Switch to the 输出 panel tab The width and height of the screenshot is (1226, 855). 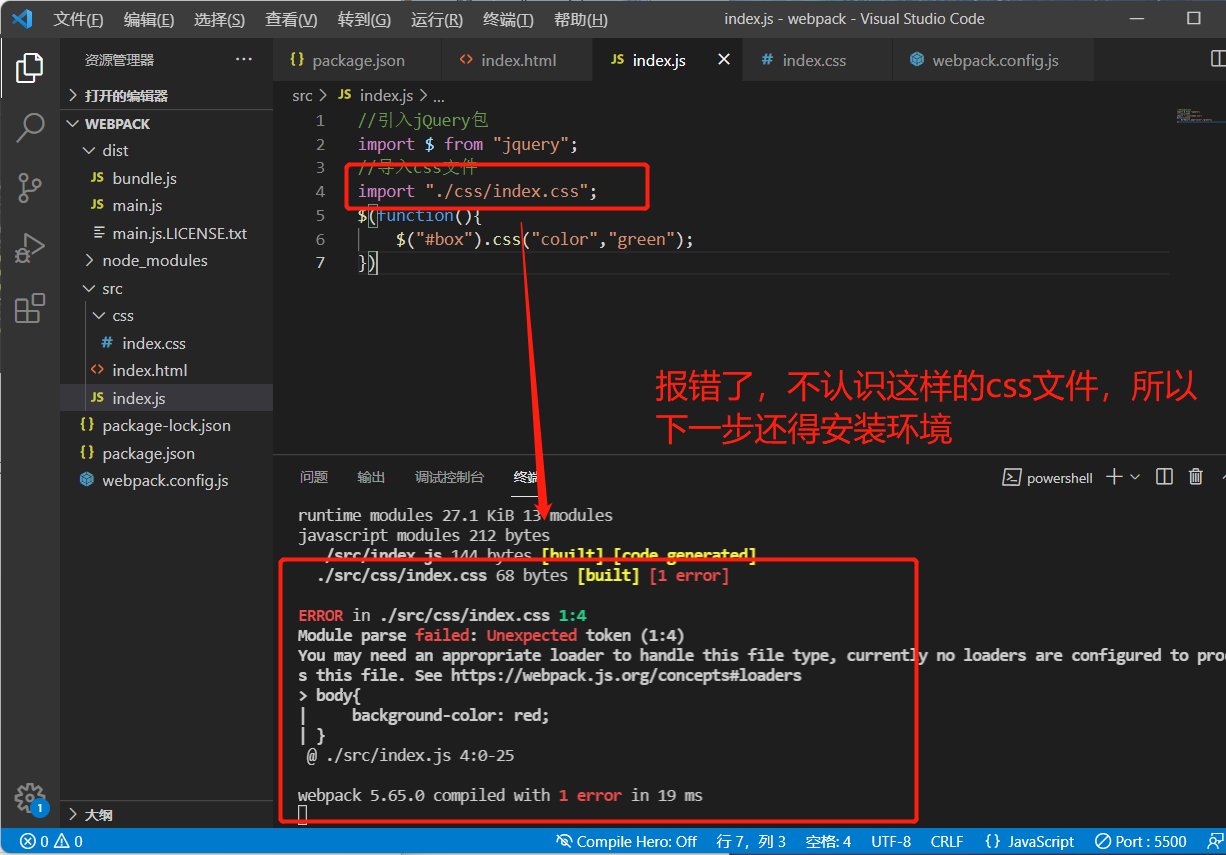[x=371, y=477]
